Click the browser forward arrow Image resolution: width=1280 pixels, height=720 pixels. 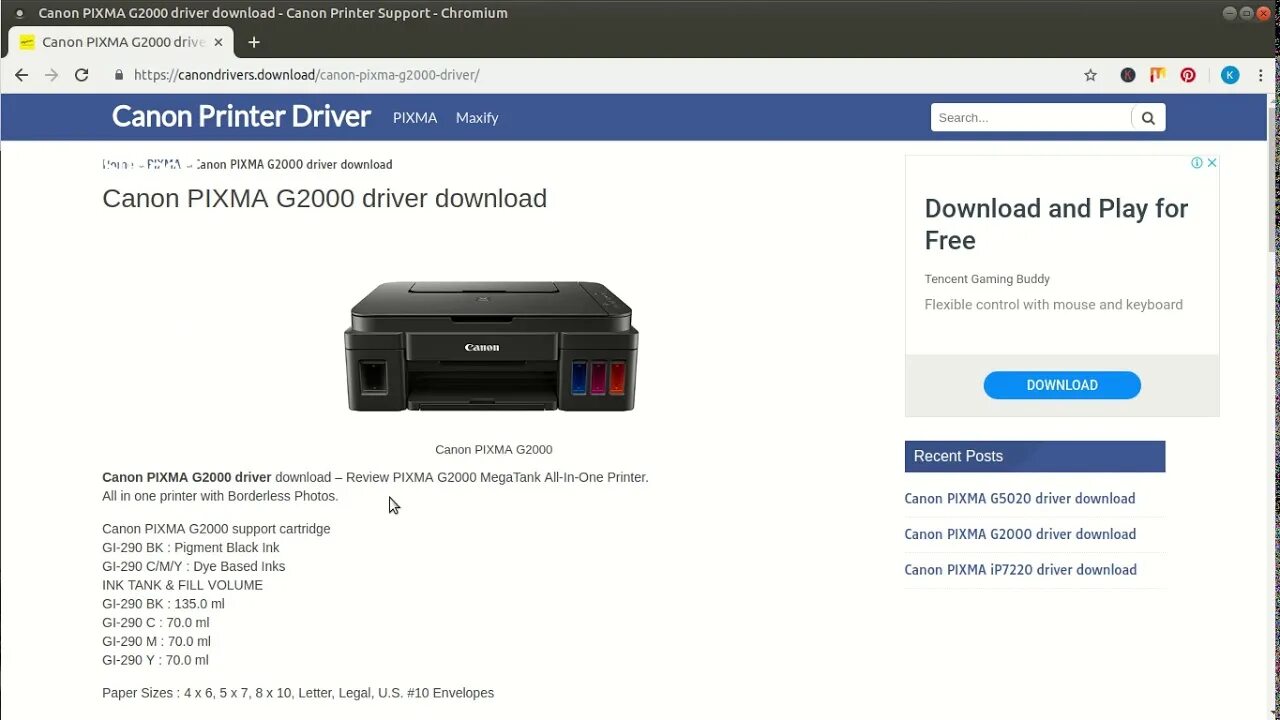[51, 75]
